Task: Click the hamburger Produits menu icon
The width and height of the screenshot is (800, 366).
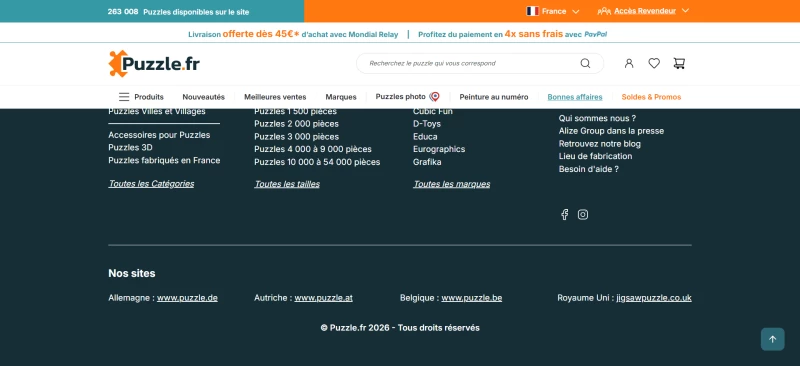Action: pos(124,97)
